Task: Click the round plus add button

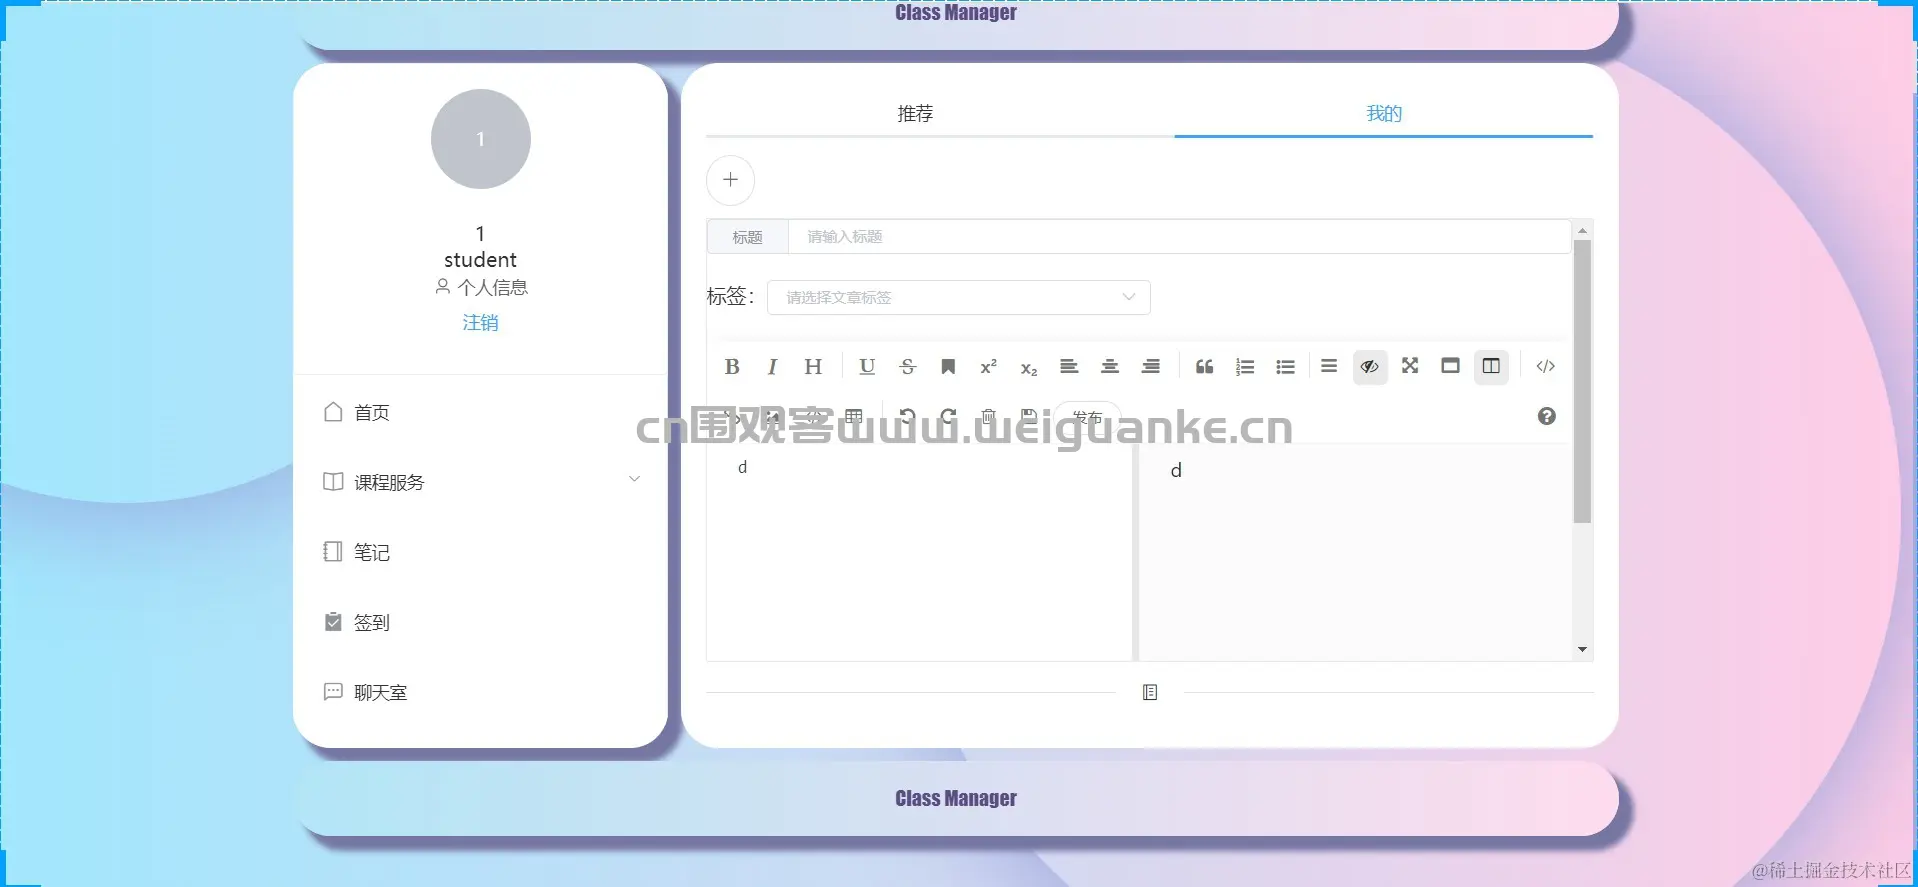Action: click(730, 180)
